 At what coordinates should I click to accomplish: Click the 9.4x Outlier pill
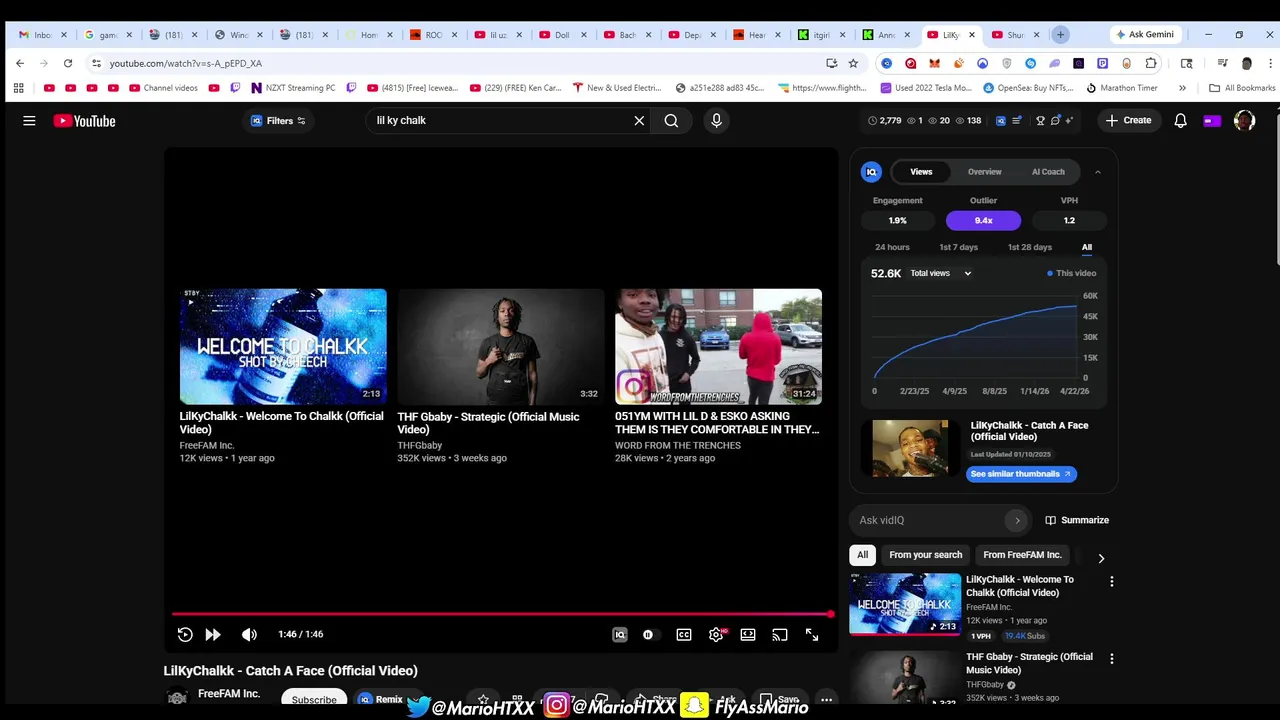coord(983,220)
